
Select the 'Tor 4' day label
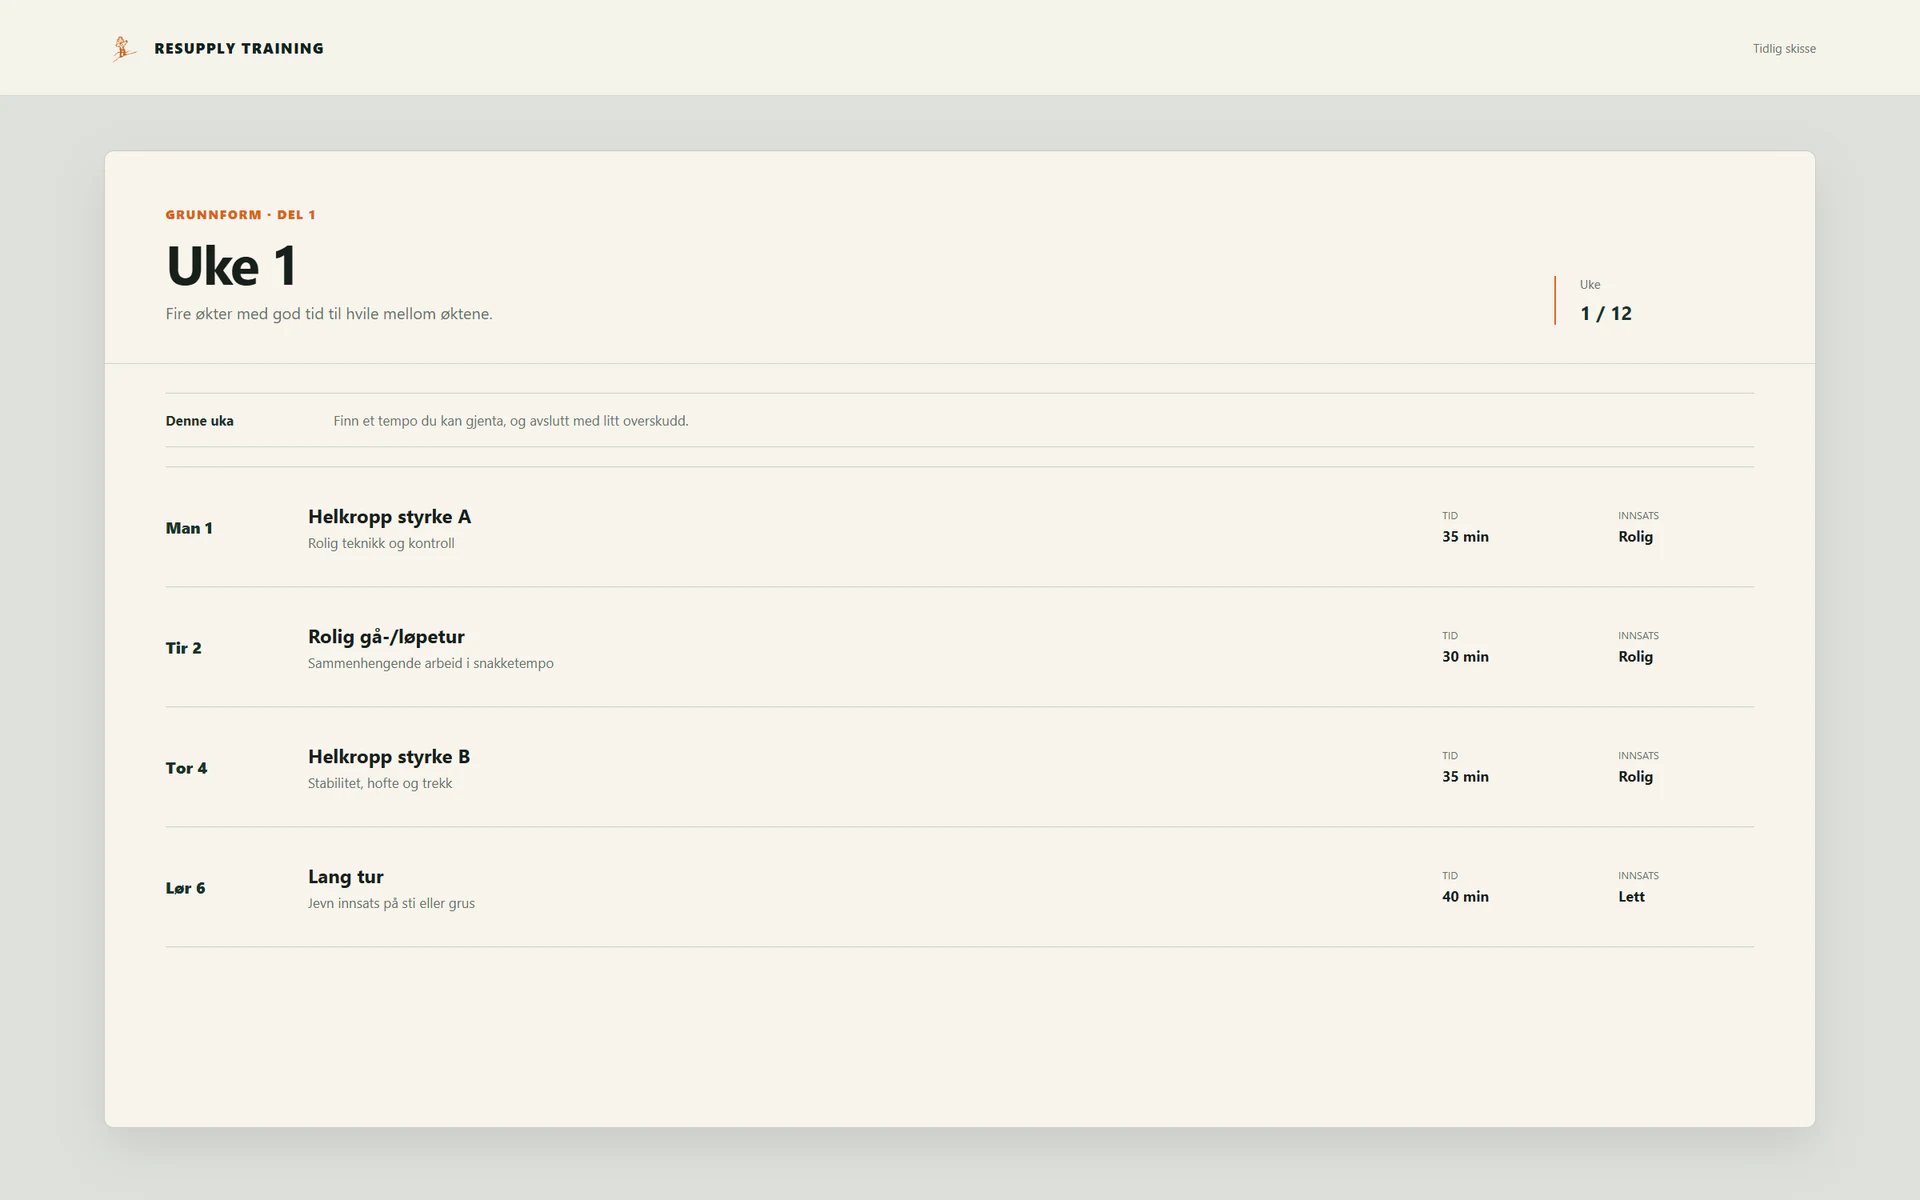[x=186, y=768]
